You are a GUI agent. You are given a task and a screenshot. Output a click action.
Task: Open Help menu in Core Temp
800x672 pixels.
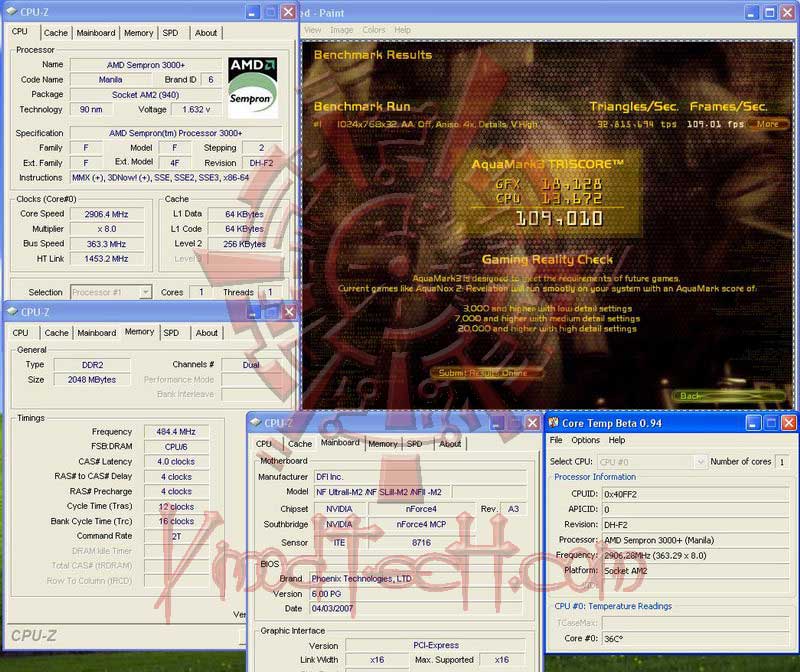[616, 440]
